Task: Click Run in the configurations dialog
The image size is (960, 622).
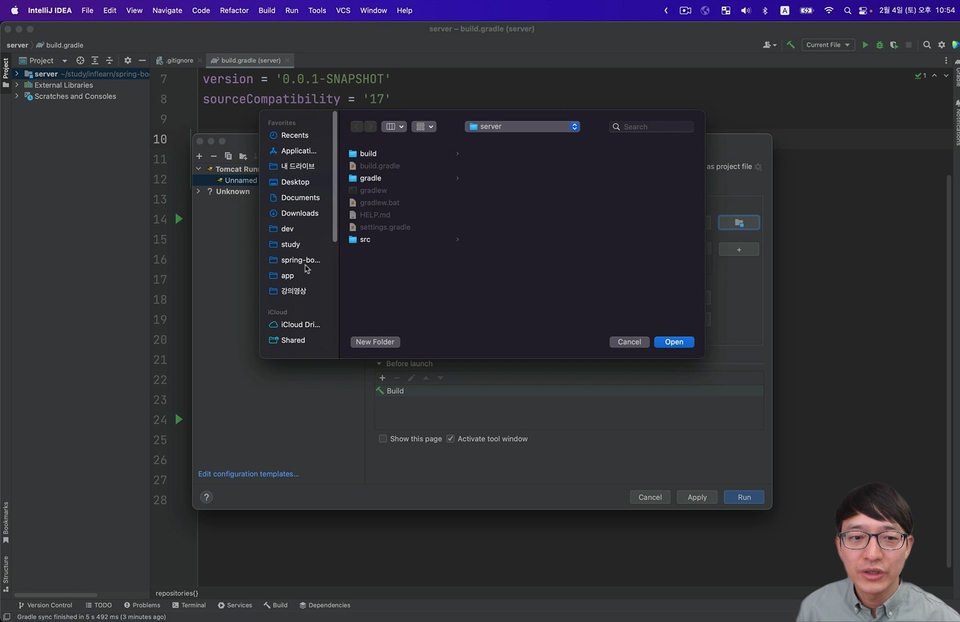Action: click(x=743, y=497)
